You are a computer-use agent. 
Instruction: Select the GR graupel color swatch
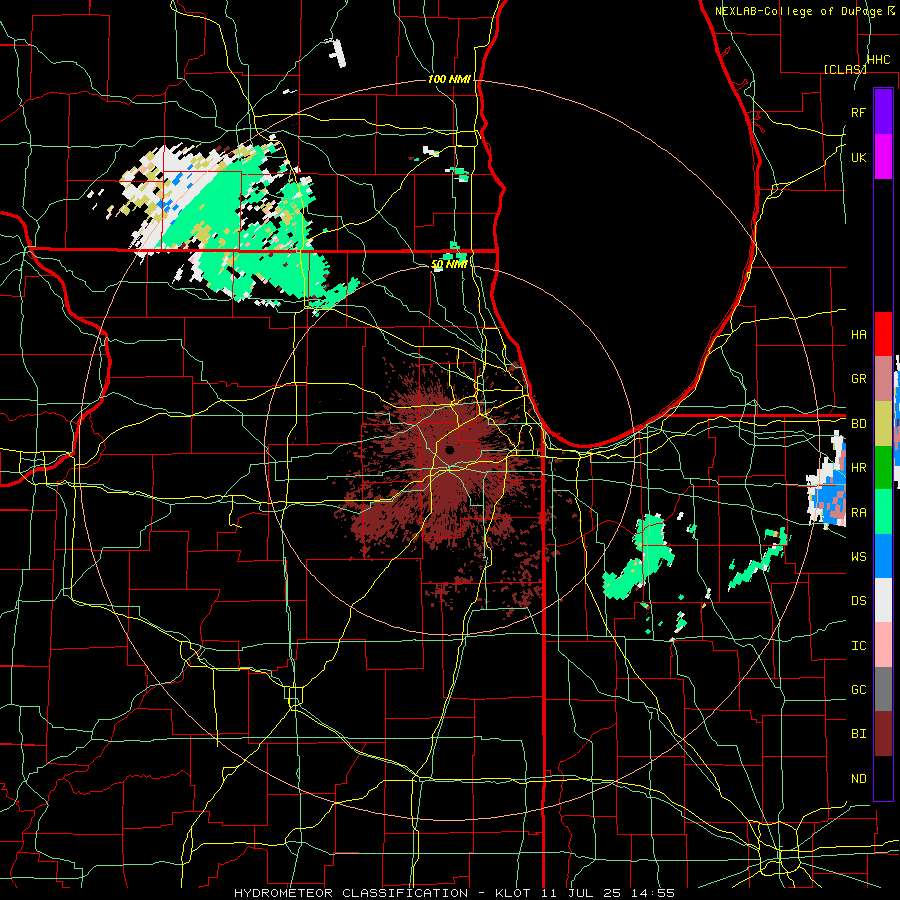883,379
